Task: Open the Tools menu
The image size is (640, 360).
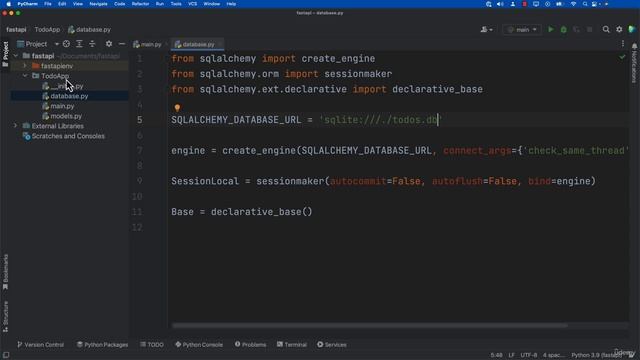Action: pyautogui.click(x=176, y=4)
